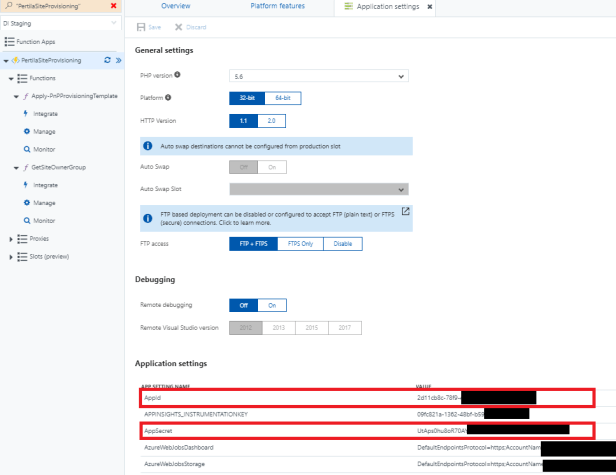This screenshot has height=475, width=616.
Task: Open FTP learn more external link icon
Action: coord(405,211)
